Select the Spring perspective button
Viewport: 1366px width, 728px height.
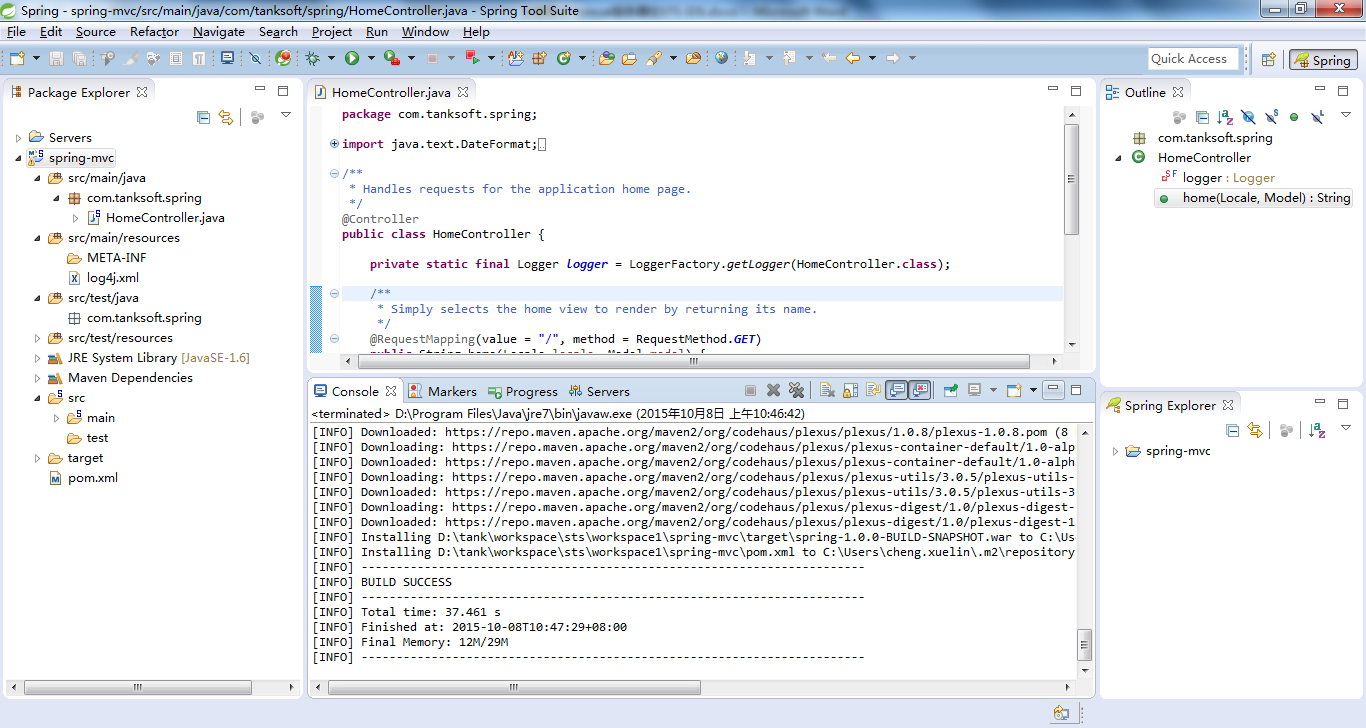point(1323,60)
